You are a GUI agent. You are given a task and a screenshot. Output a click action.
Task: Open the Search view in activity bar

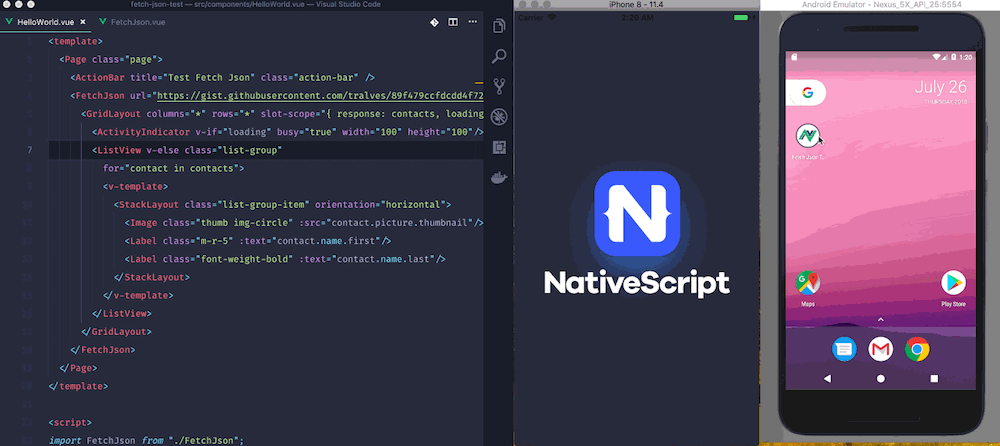point(499,56)
